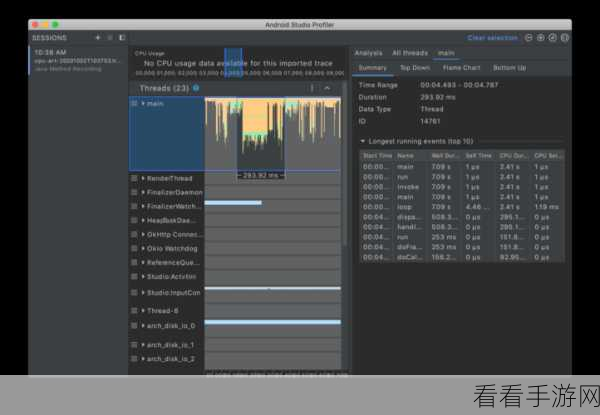Select the handl... event row in the table
The width and height of the screenshot is (600, 415).
coord(462,227)
